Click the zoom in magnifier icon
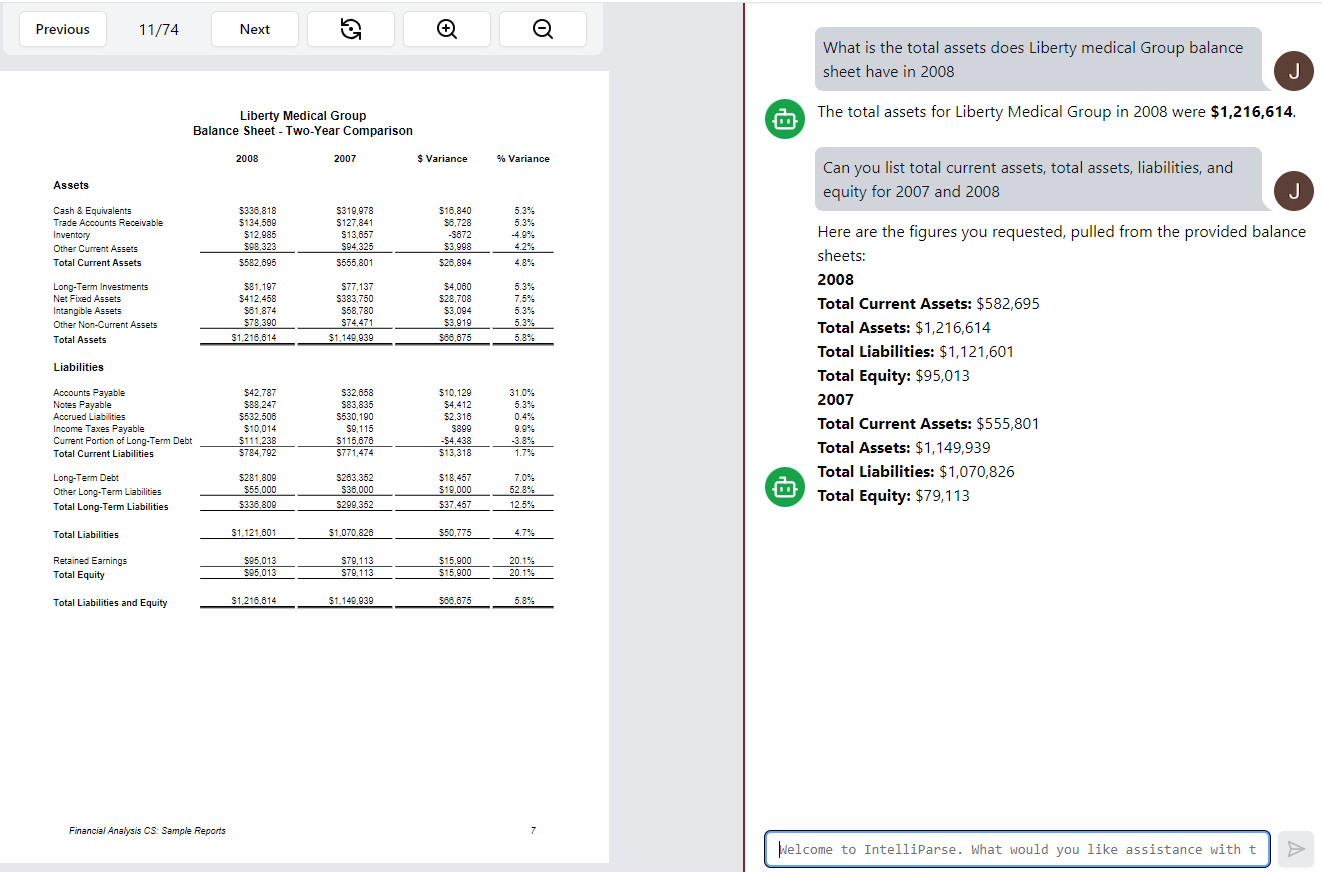 click(x=447, y=29)
